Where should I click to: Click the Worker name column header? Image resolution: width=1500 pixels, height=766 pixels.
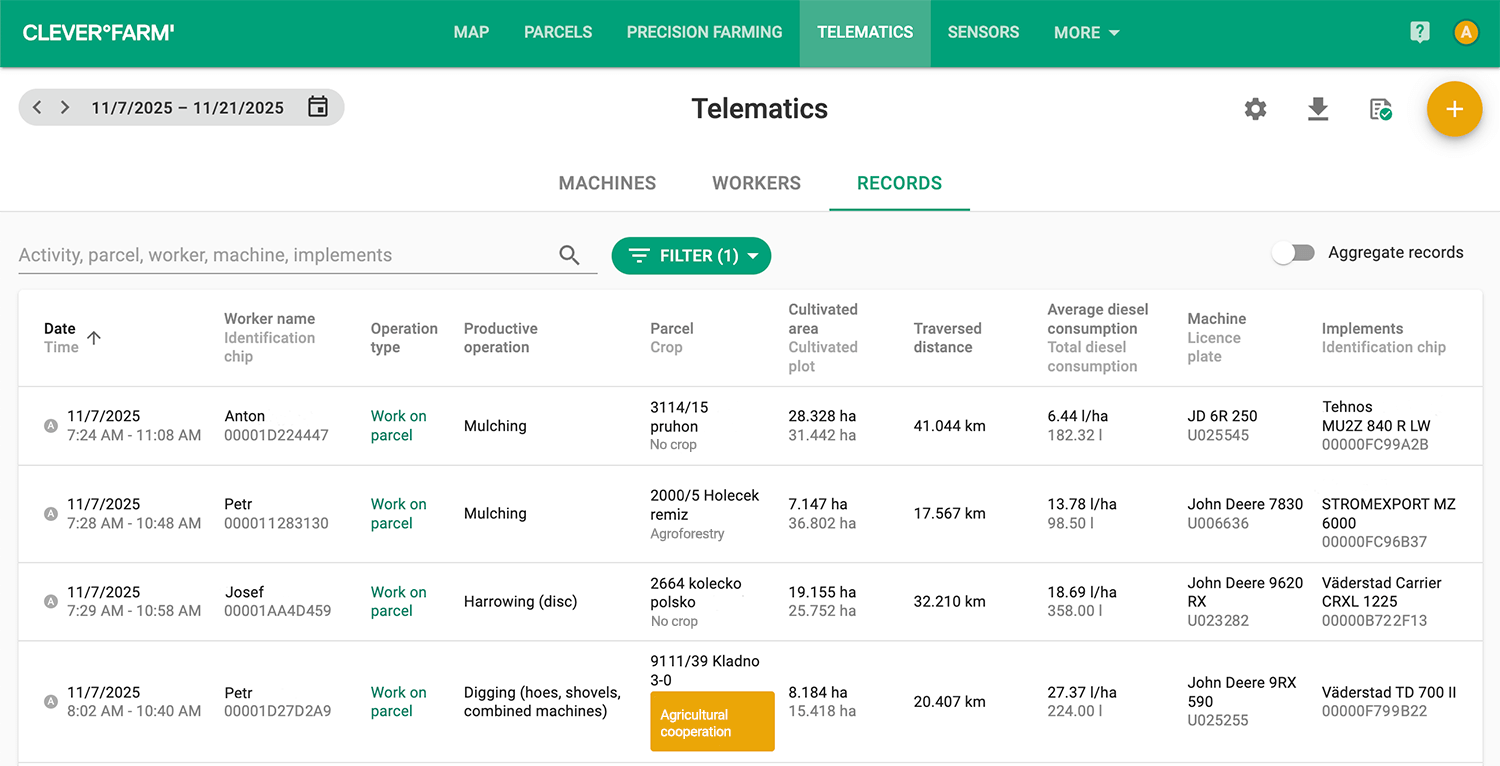[x=269, y=319]
